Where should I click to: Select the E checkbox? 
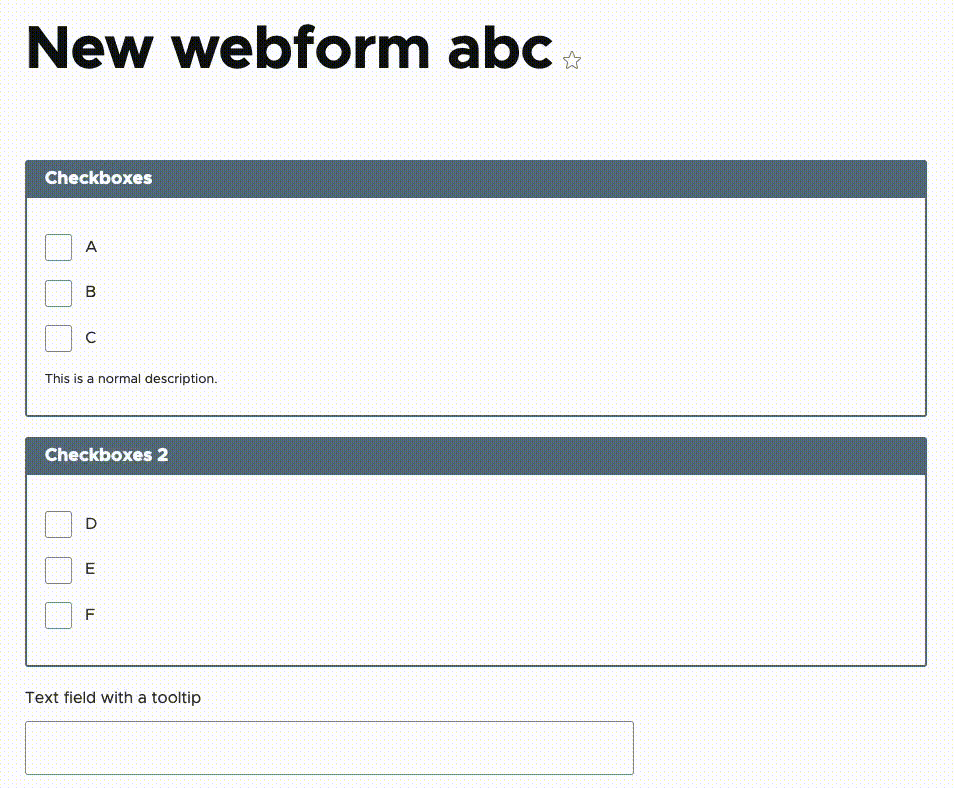pyautogui.click(x=58, y=570)
